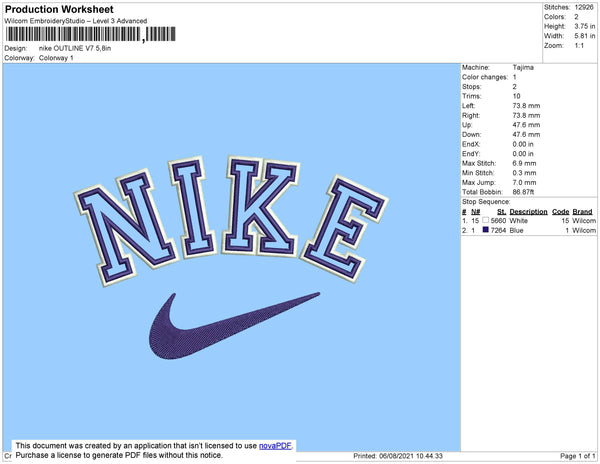600x464 pixels.
Task: Click the Max Stitch value '6.9 mm'
Action: [x=524, y=163]
